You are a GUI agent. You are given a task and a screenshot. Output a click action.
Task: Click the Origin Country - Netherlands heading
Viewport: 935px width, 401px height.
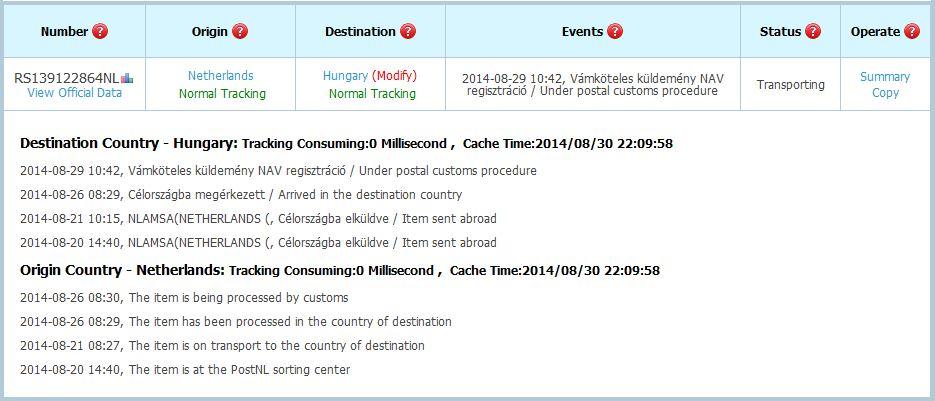click(122, 270)
